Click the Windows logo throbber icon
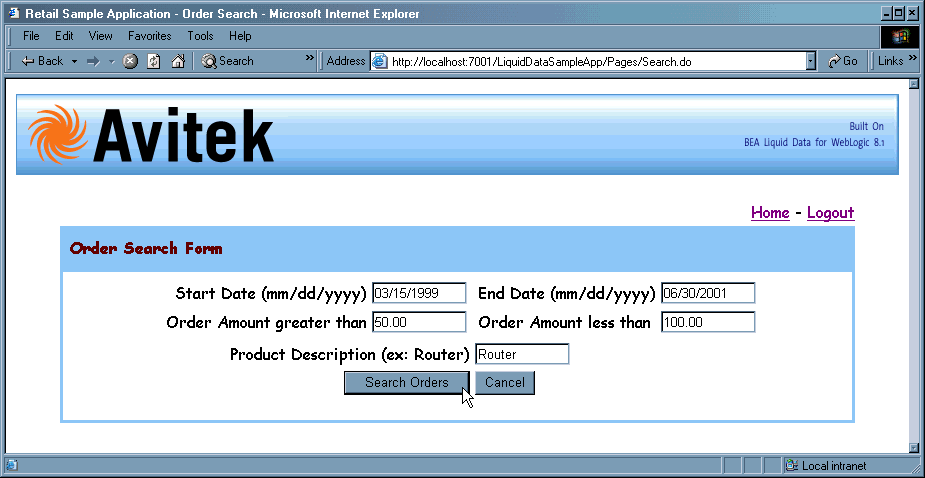 click(x=900, y=37)
